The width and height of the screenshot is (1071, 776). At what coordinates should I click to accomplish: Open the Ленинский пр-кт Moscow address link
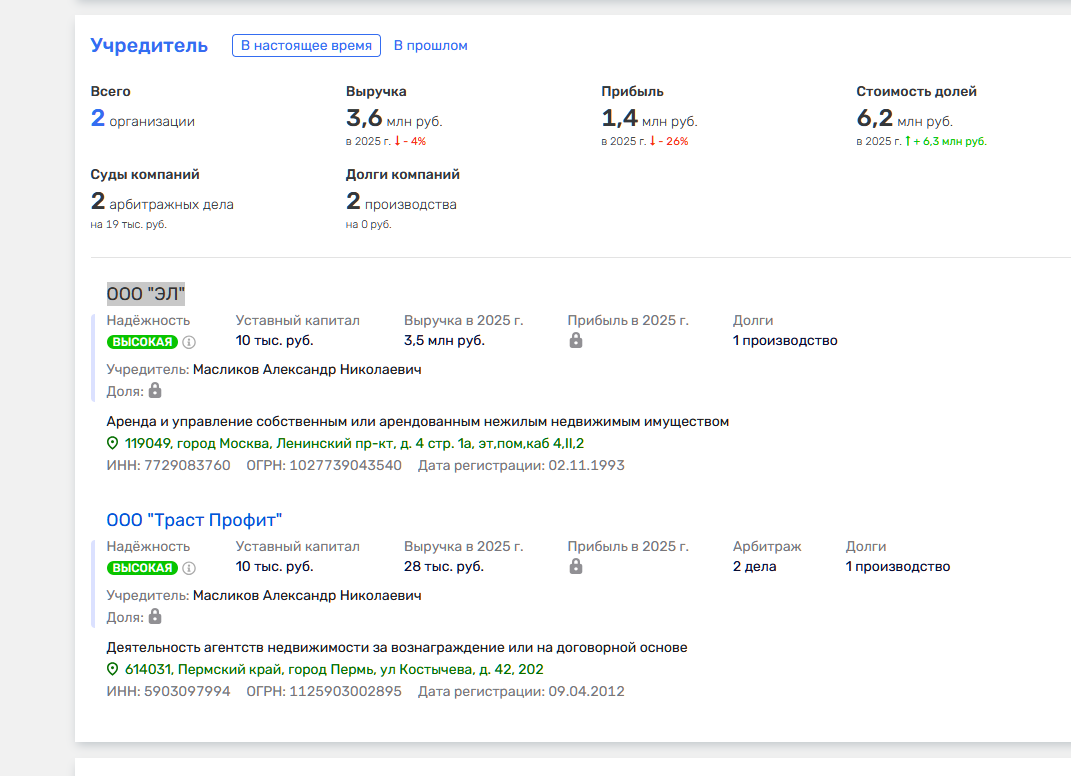354,443
